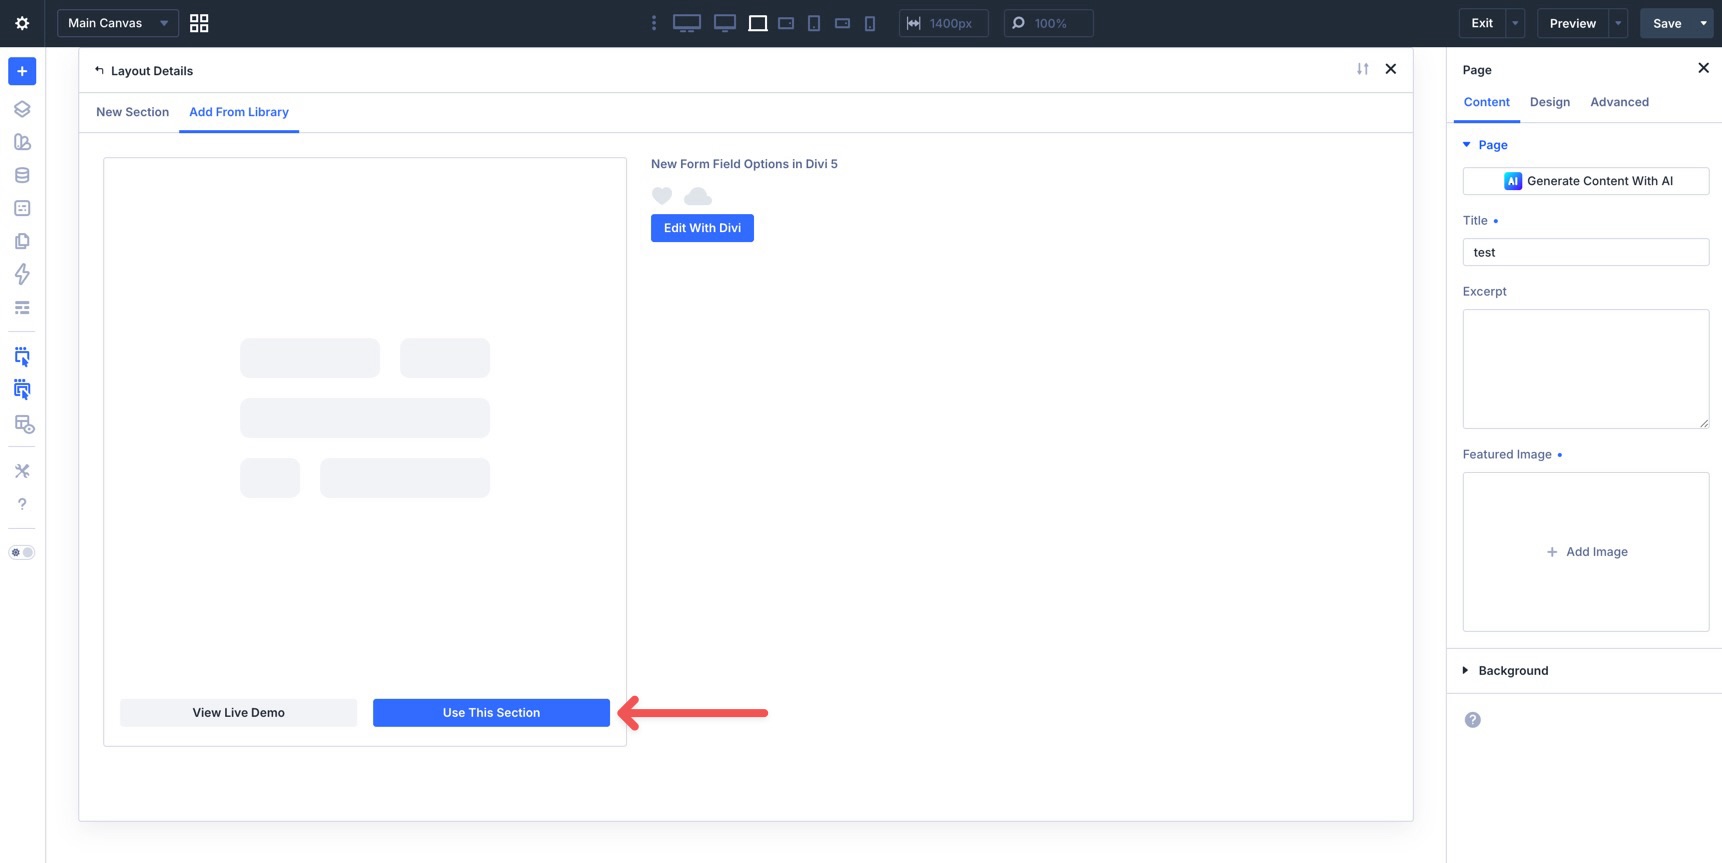1722x863 pixels.
Task: Open the Content tab in Page panel
Action: [x=1486, y=102]
